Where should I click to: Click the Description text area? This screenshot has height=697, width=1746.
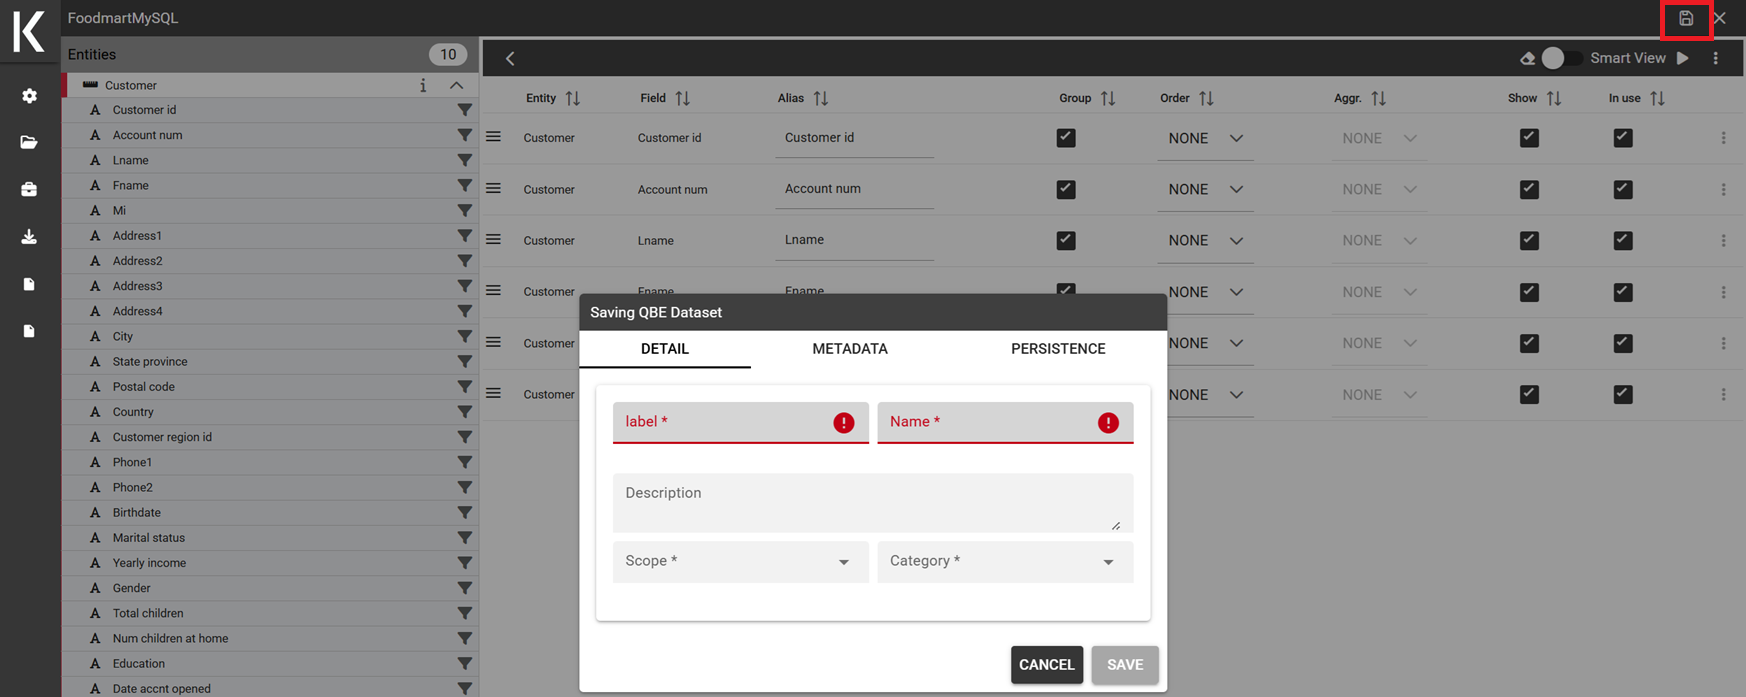pos(873,502)
